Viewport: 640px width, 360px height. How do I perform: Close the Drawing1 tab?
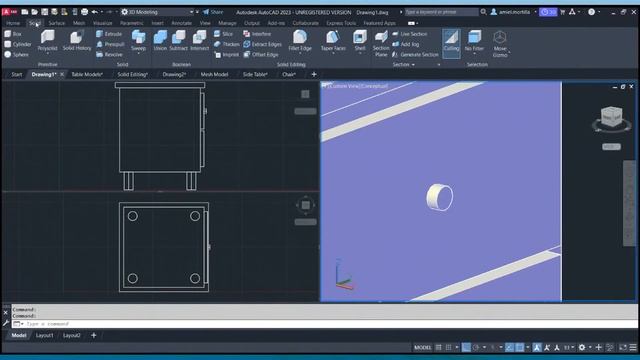(x=62, y=74)
